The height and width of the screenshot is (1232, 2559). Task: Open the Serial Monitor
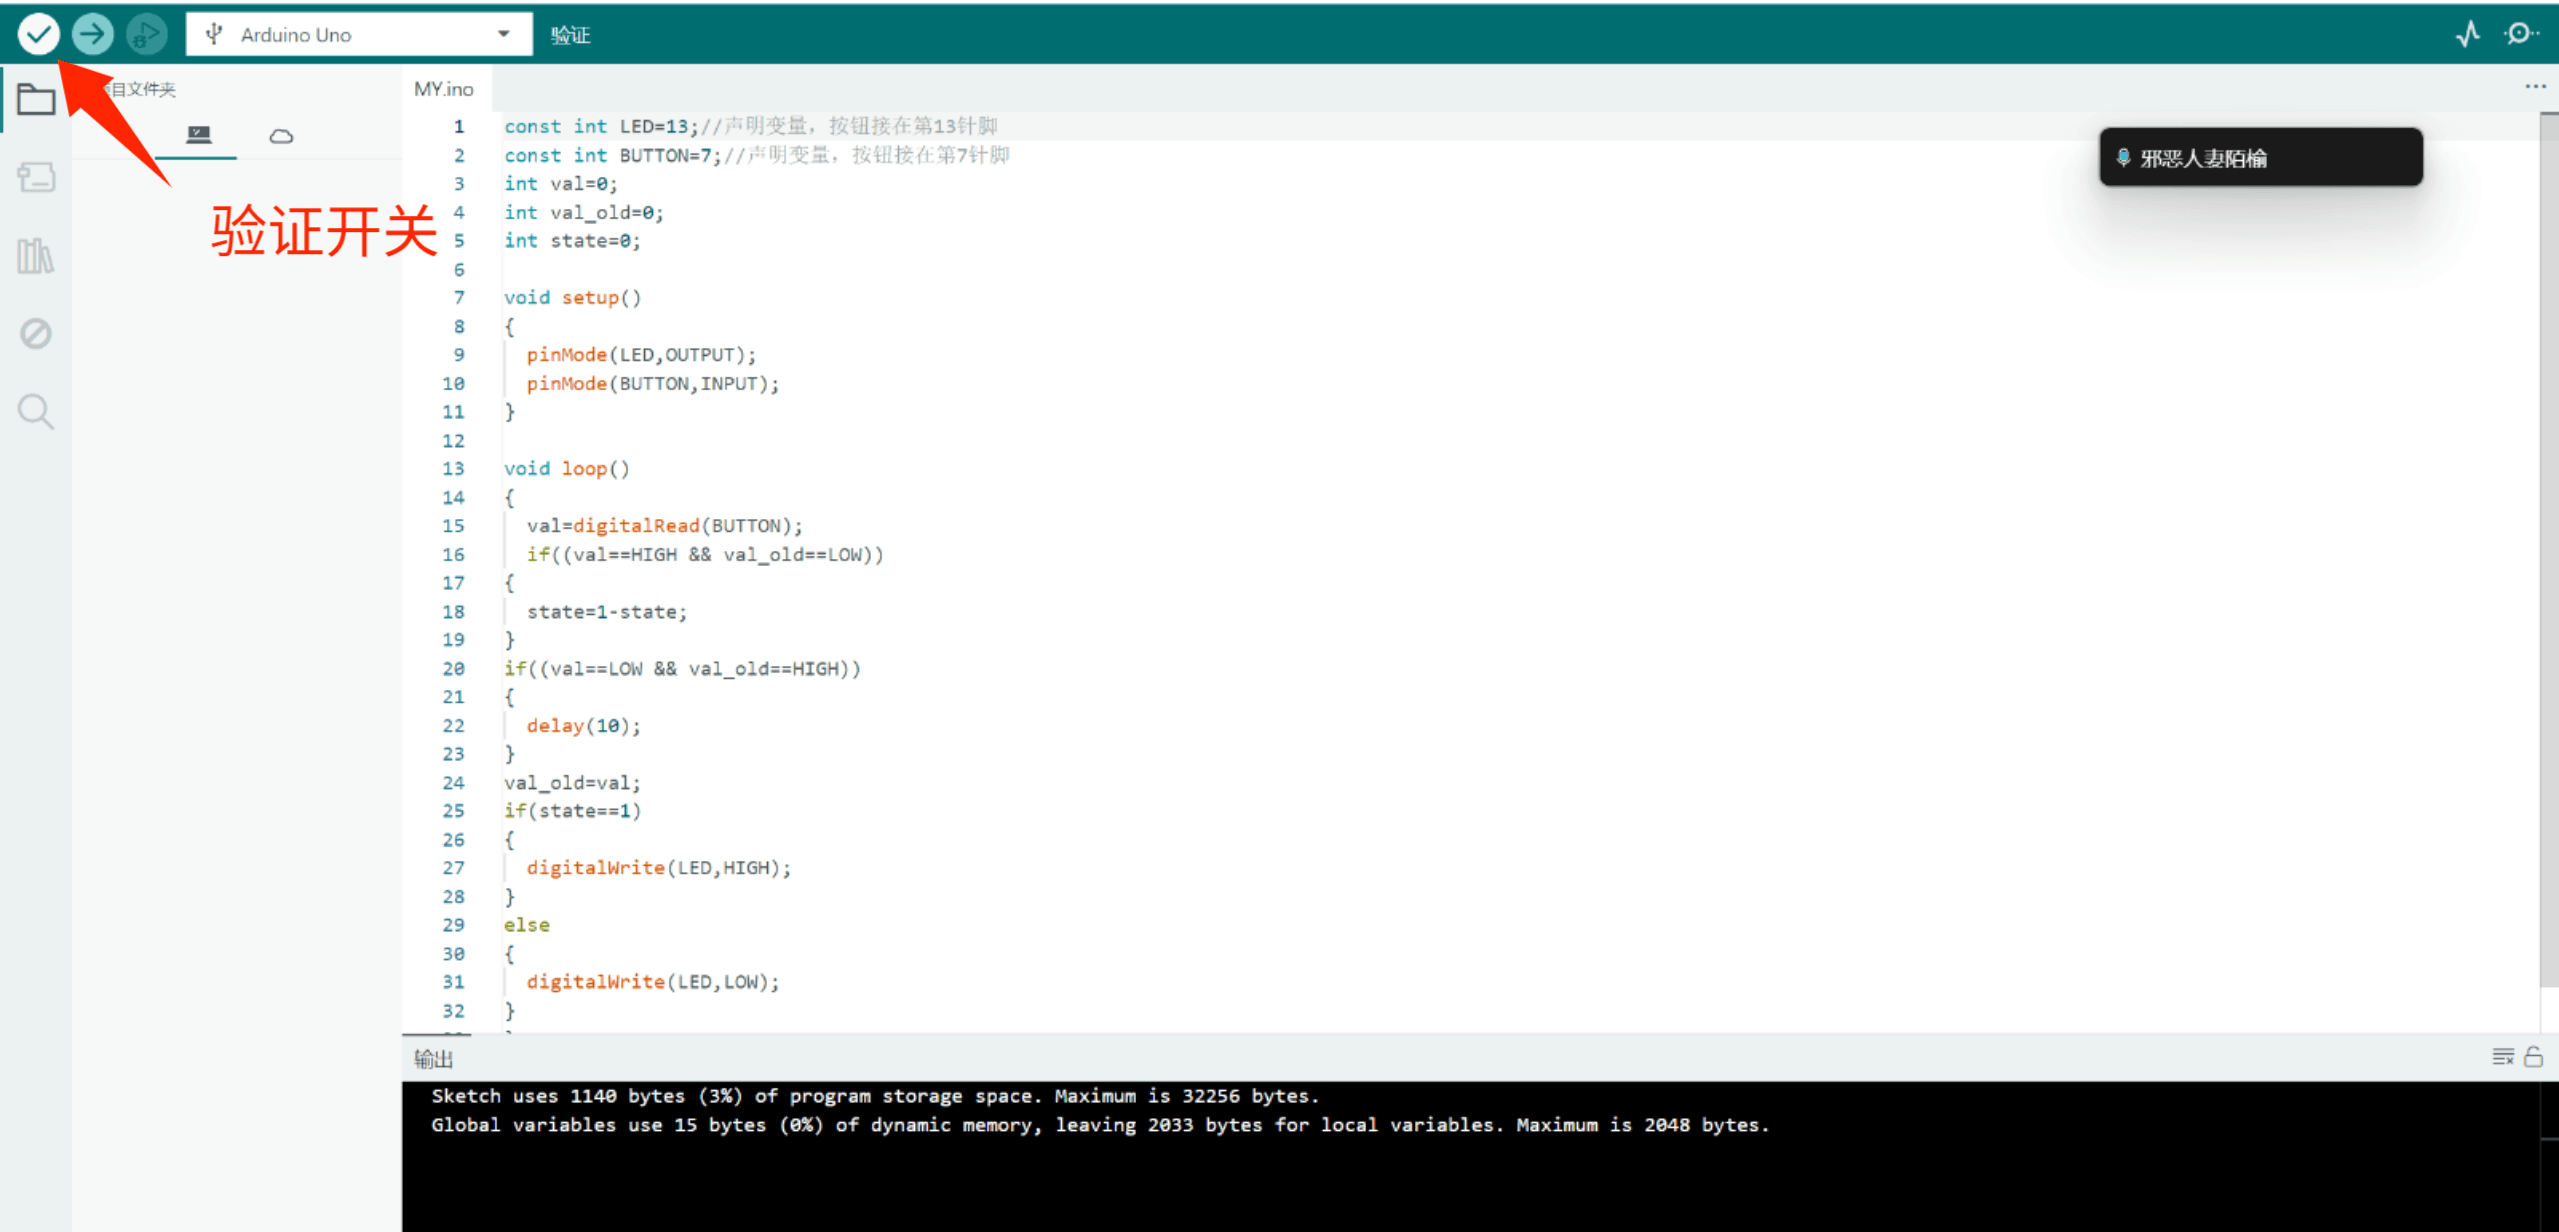tap(2518, 35)
